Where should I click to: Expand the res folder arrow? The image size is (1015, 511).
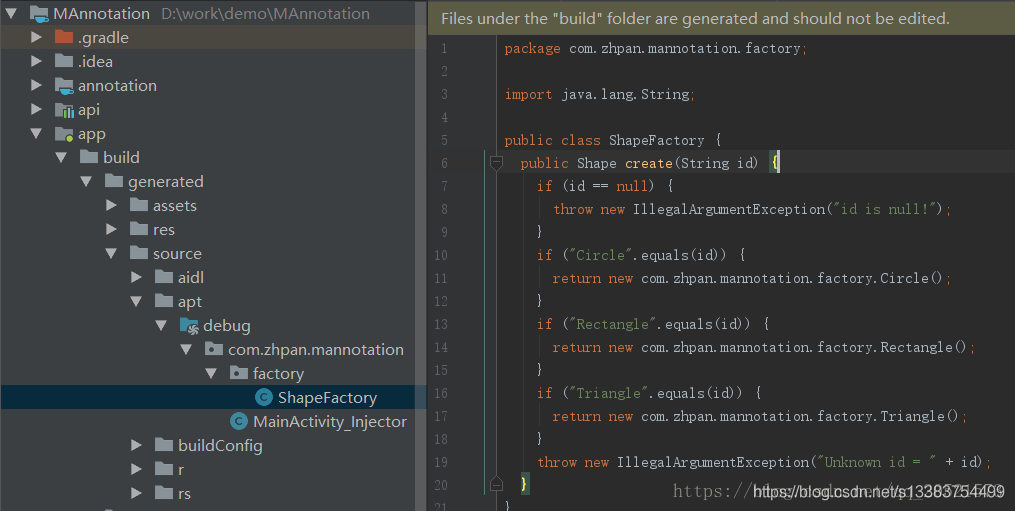click(111, 229)
